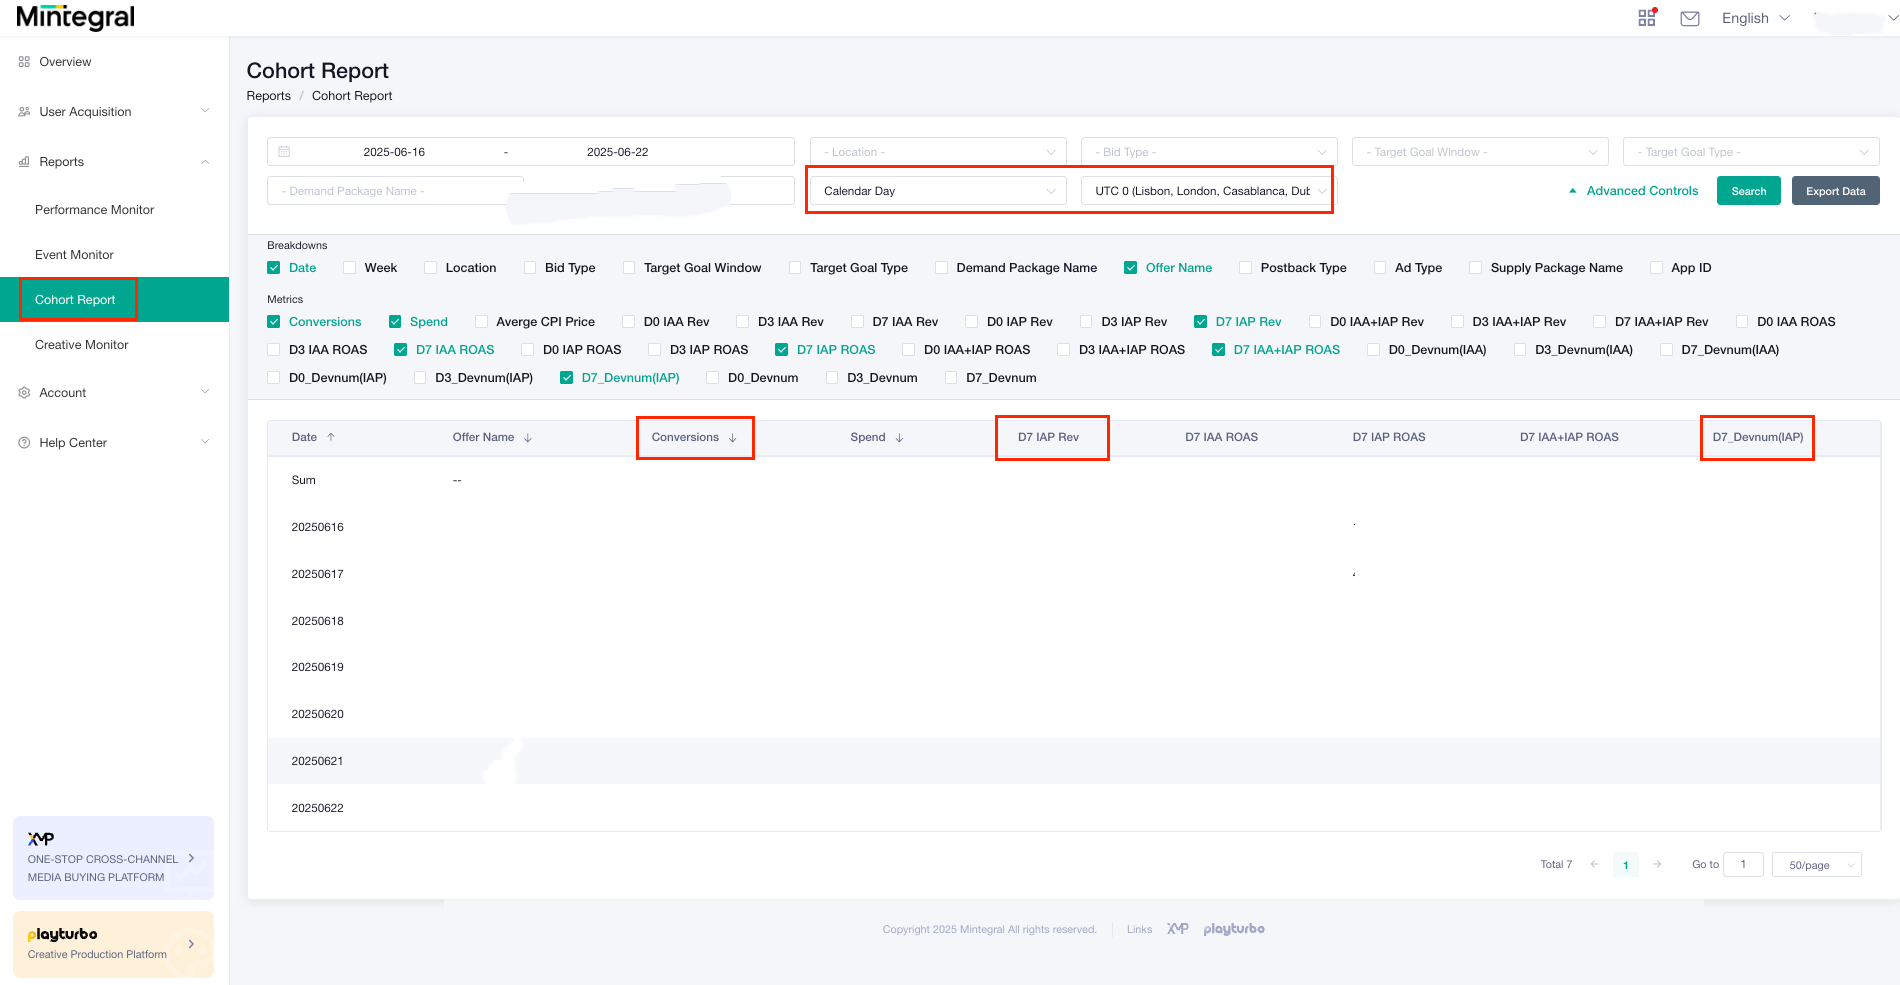1900x985 pixels.
Task: Click the Reports bar-chart sidebar icon
Action: (23, 161)
